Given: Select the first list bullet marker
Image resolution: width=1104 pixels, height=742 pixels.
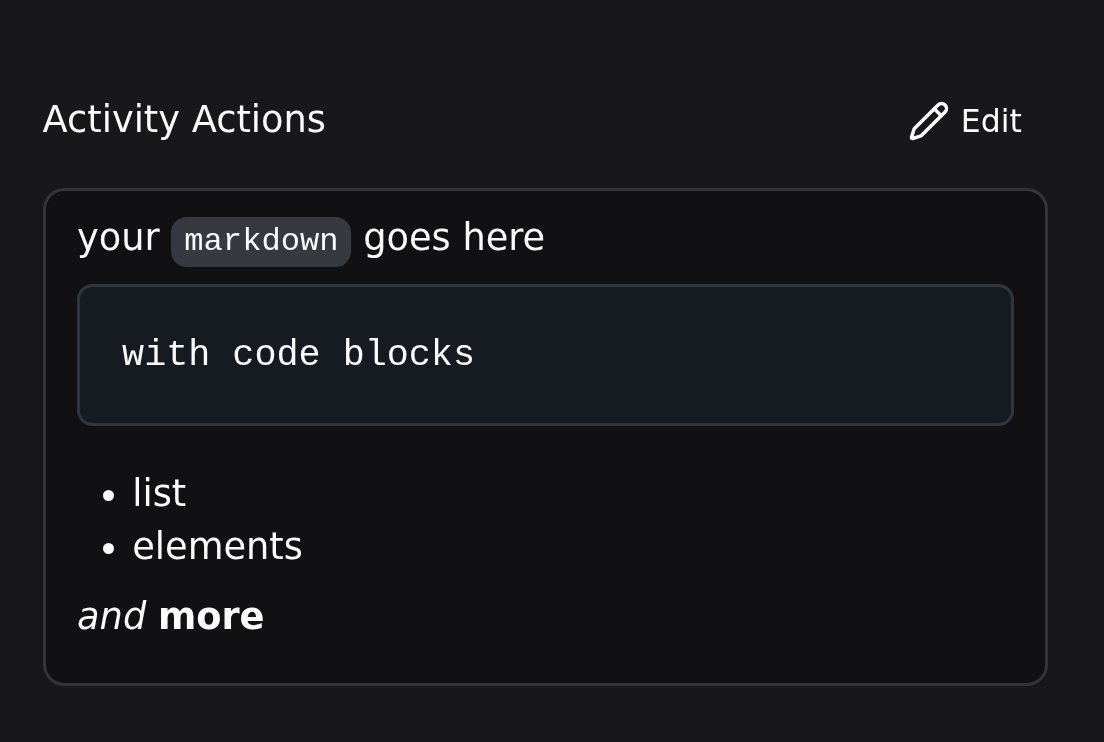Looking at the screenshot, I should coord(108,493).
